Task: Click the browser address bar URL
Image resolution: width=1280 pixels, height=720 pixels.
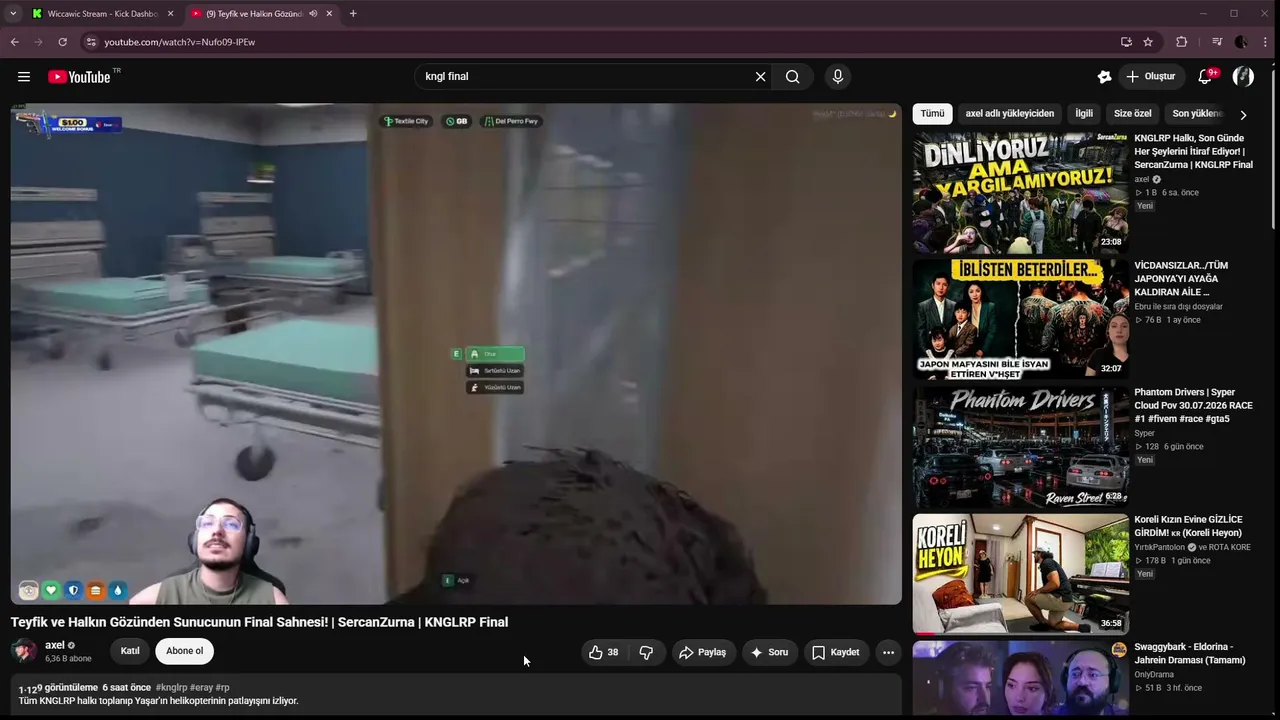Action: coord(180,42)
